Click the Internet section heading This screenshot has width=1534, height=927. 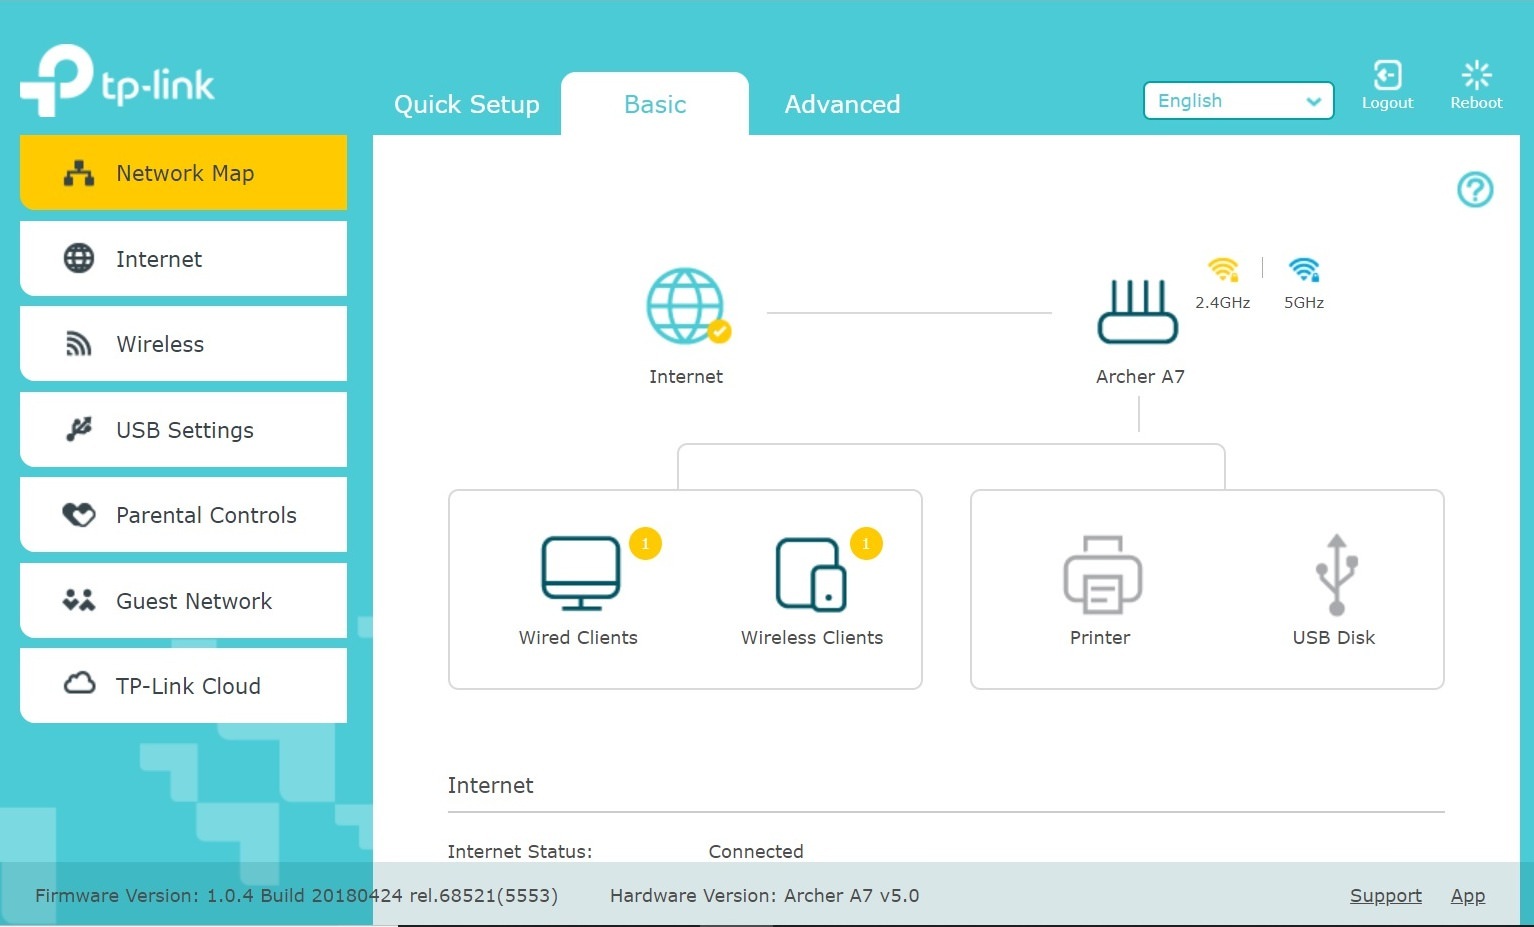tap(490, 785)
